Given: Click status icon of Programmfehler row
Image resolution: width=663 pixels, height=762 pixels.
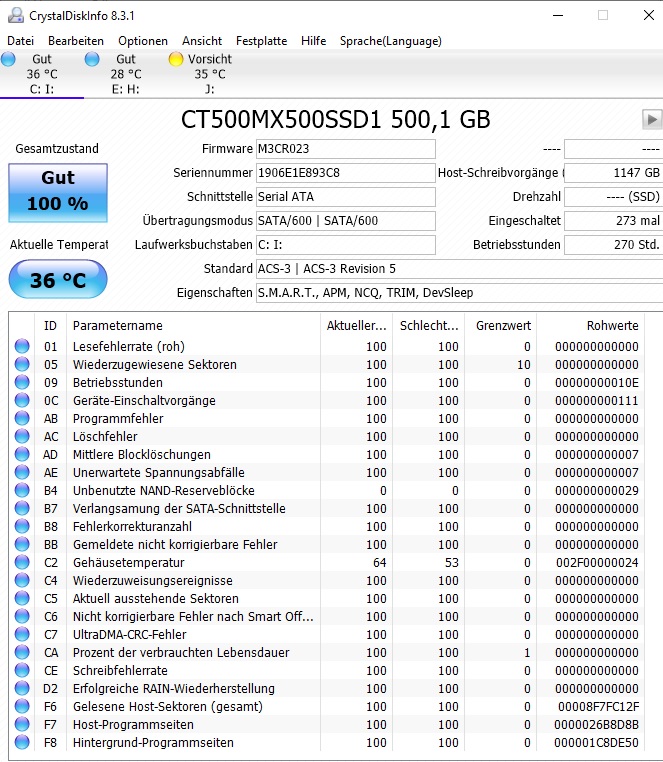Looking at the screenshot, I should 22,418.
